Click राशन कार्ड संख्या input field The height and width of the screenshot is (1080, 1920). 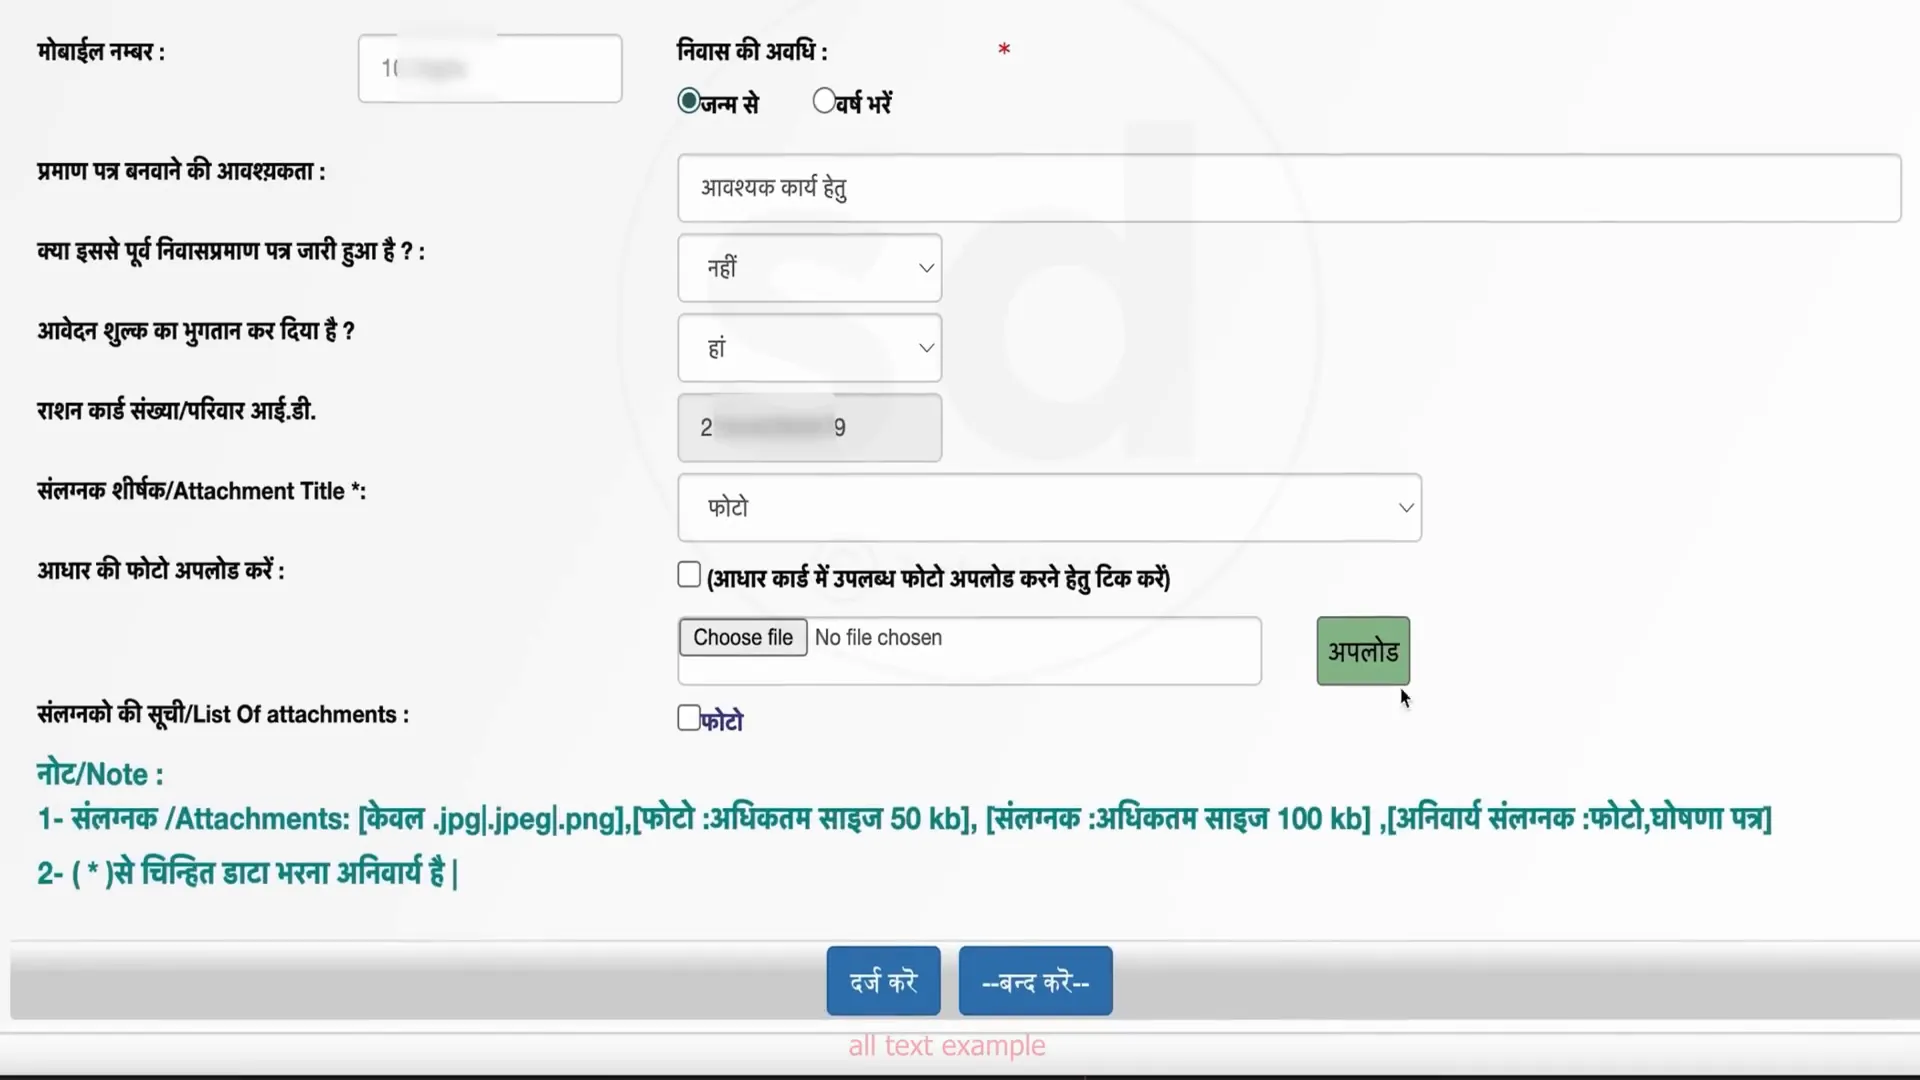(x=810, y=427)
